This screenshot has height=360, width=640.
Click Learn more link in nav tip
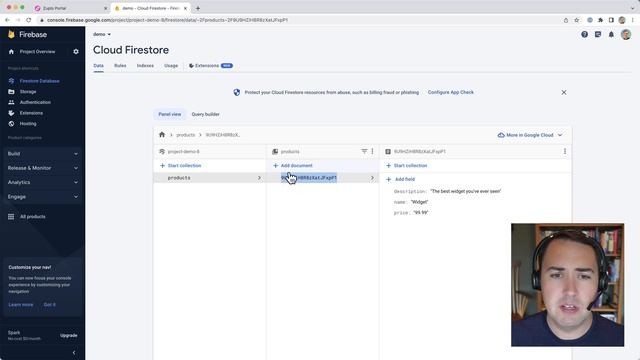coord(21,305)
